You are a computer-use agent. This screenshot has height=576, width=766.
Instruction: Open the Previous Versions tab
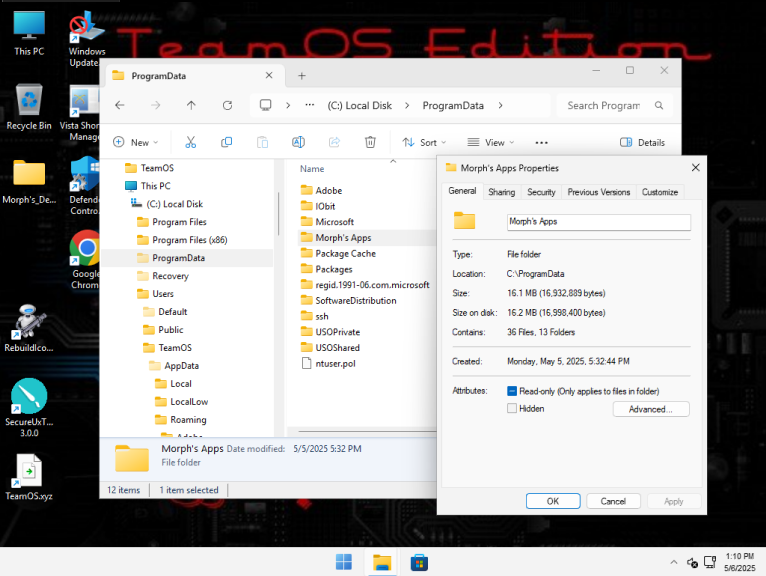pos(598,192)
